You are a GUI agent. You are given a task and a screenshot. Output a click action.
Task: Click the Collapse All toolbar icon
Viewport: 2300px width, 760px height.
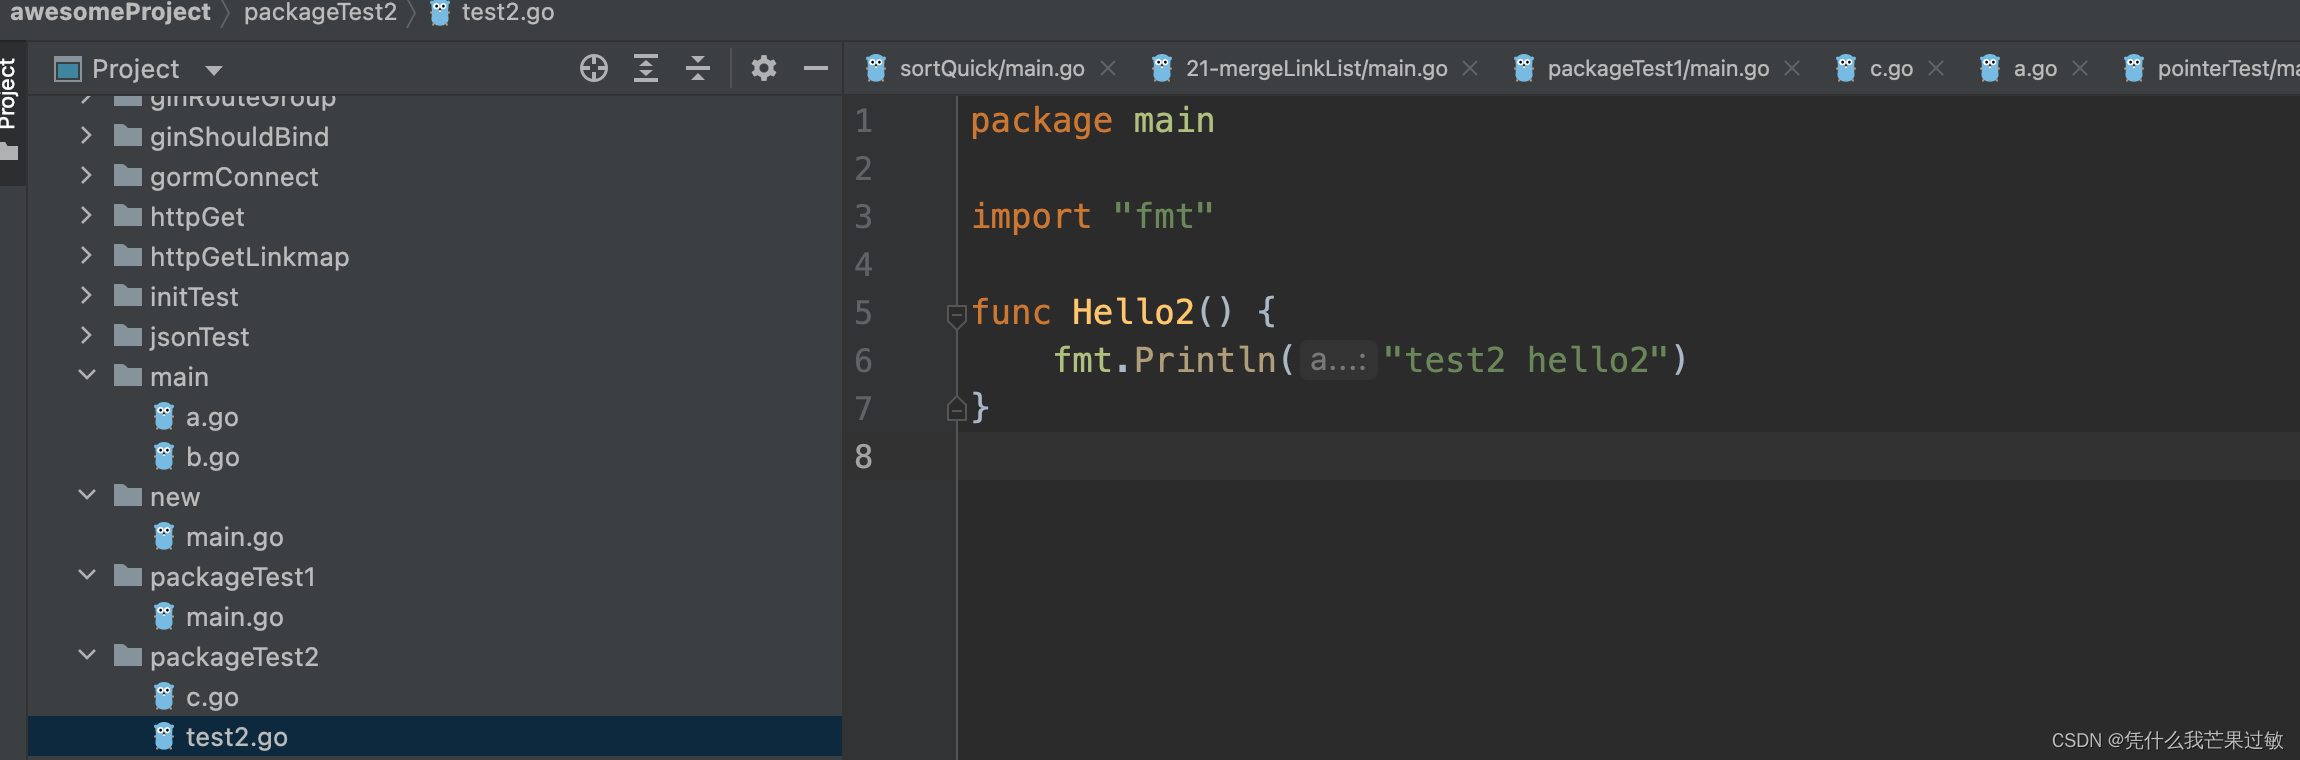click(698, 68)
